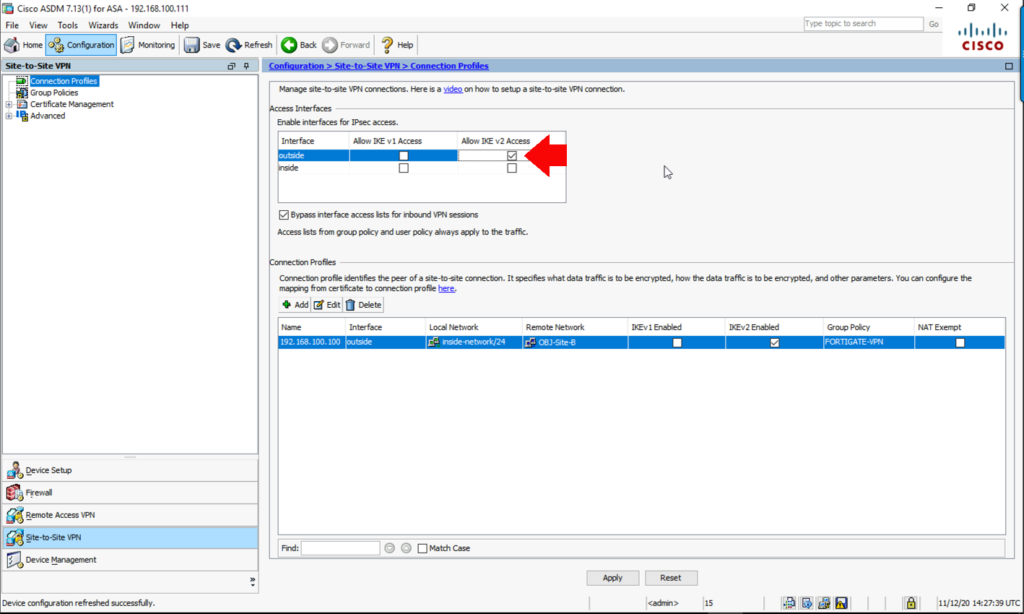Viewport: 1024px width, 614px height.
Task: Open Device Setup section
Action: (130, 470)
